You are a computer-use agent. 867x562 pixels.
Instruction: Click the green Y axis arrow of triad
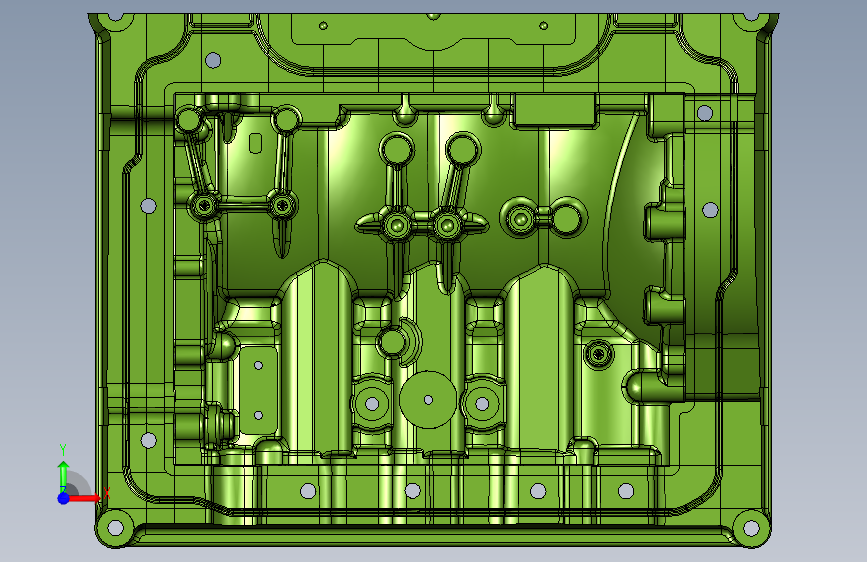pyautogui.click(x=63, y=477)
